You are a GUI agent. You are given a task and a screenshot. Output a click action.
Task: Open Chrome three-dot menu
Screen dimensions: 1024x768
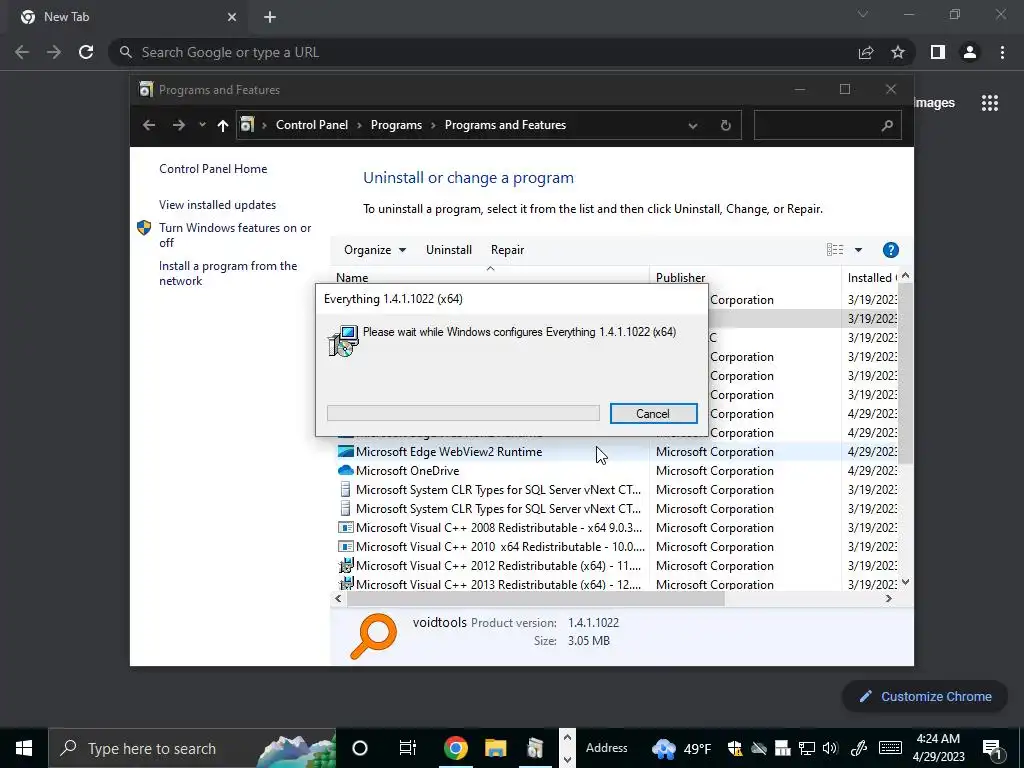pyautogui.click(x=1002, y=52)
